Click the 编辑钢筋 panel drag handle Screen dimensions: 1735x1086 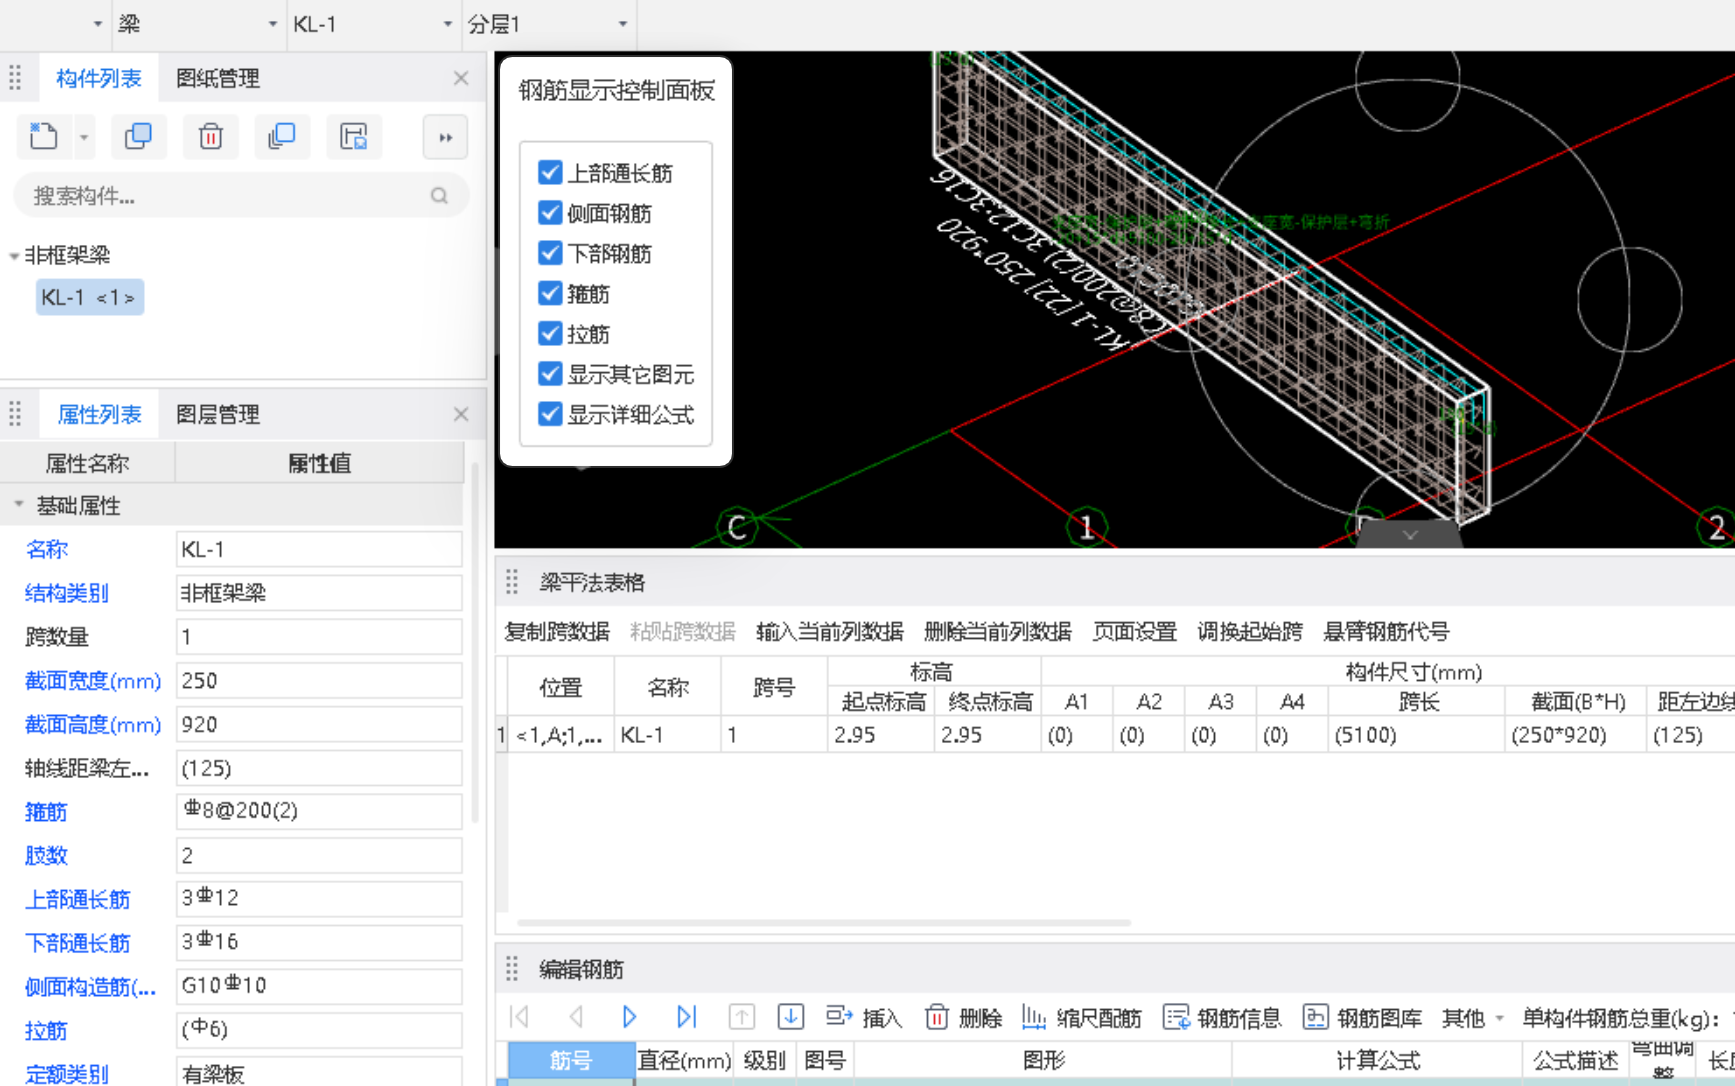[512, 969]
